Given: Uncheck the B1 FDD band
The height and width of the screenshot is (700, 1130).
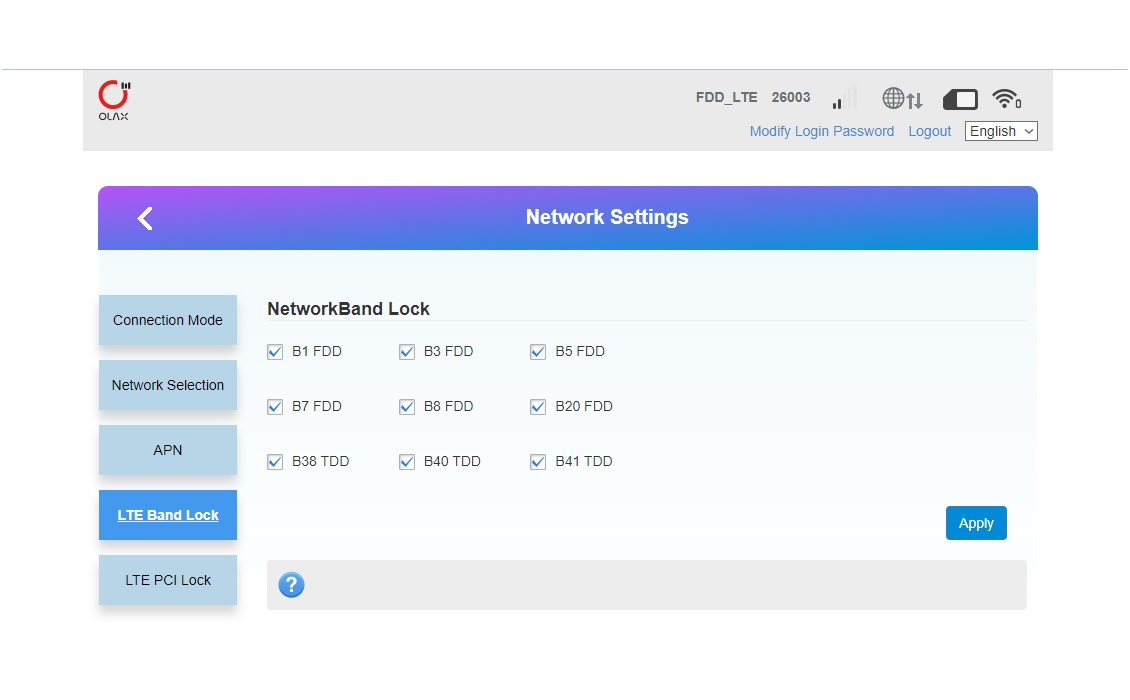Looking at the screenshot, I should click(x=275, y=352).
